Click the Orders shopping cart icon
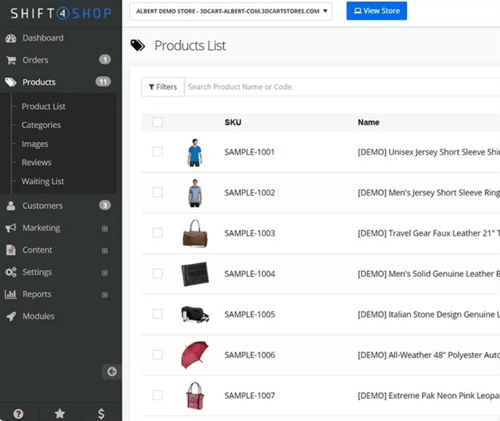 [x=11, y=60]
